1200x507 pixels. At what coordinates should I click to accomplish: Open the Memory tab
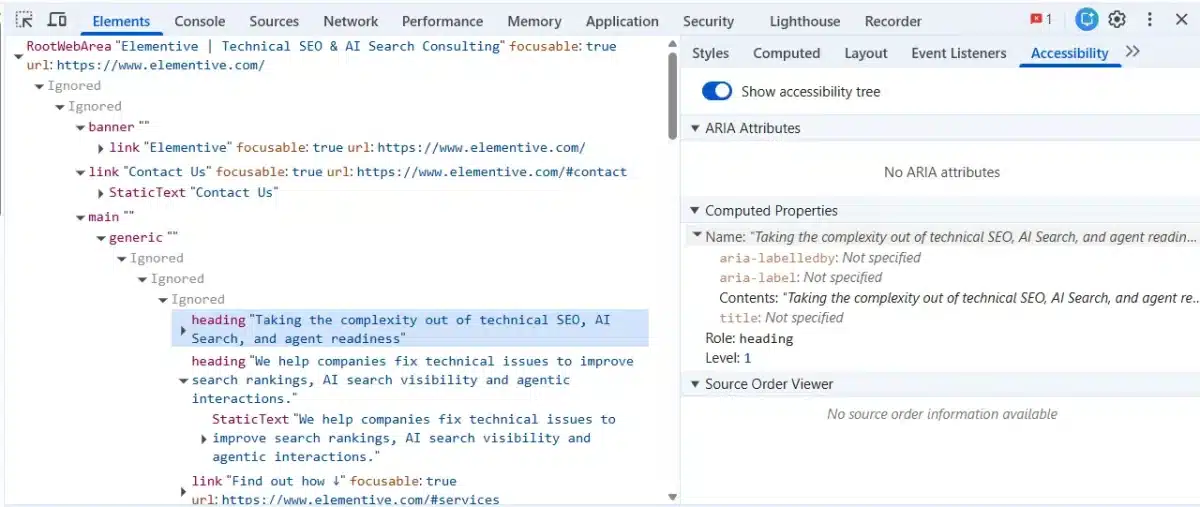[534, 21]
